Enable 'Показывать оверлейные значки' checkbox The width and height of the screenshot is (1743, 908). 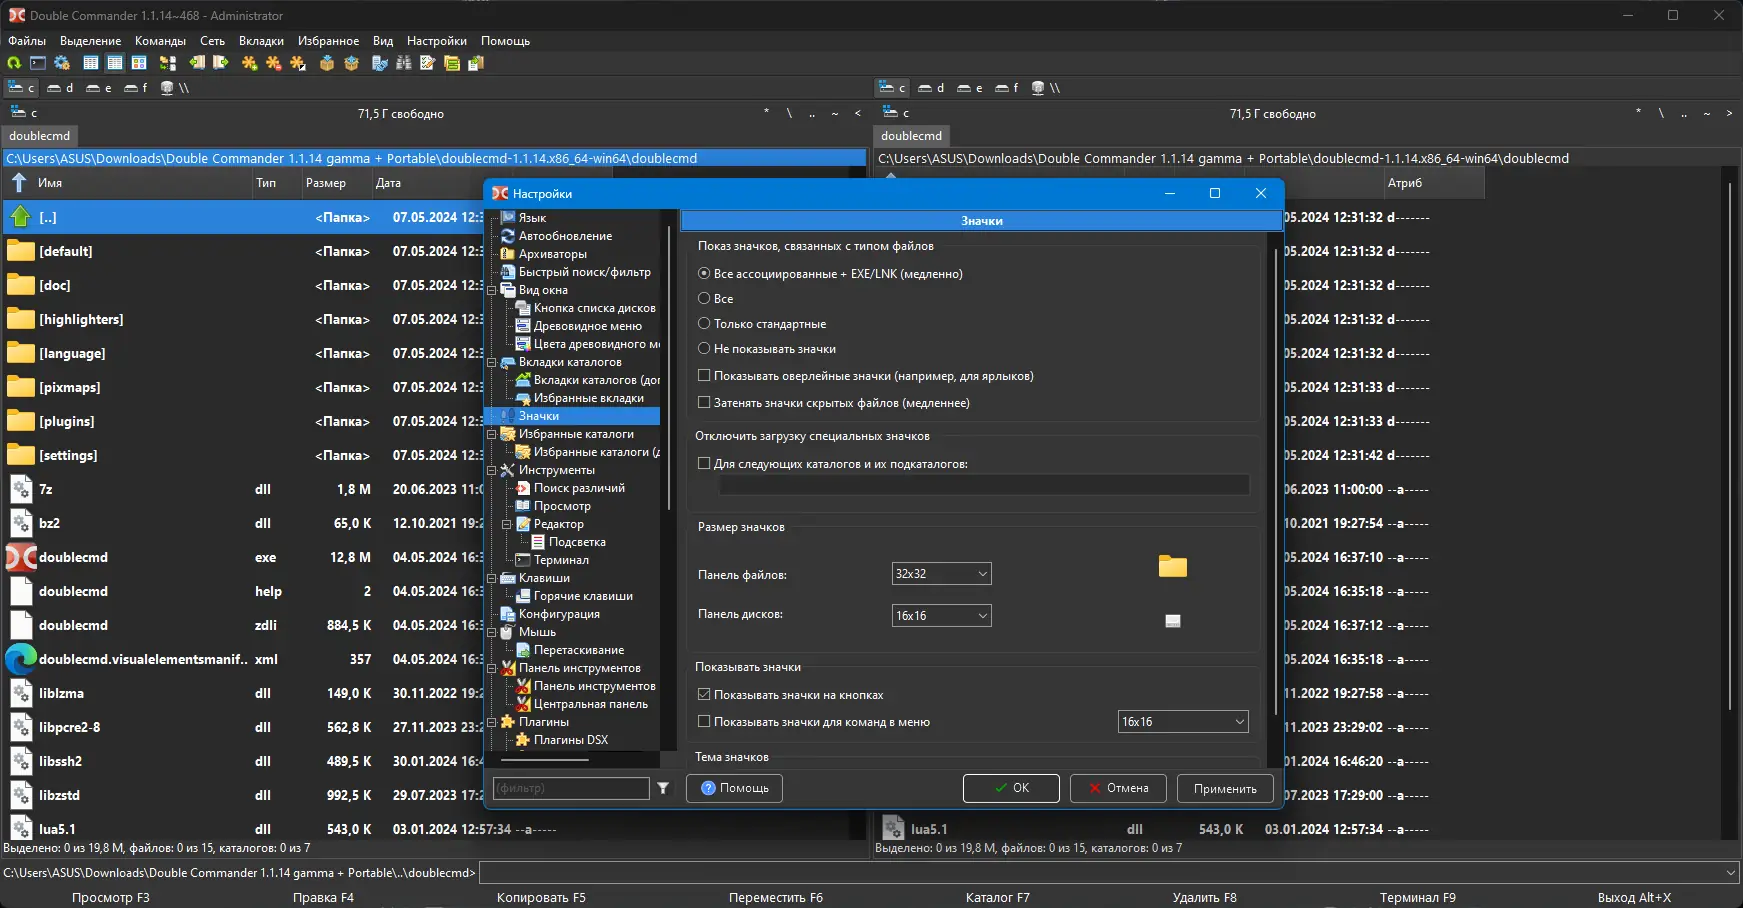coord(704,376)
